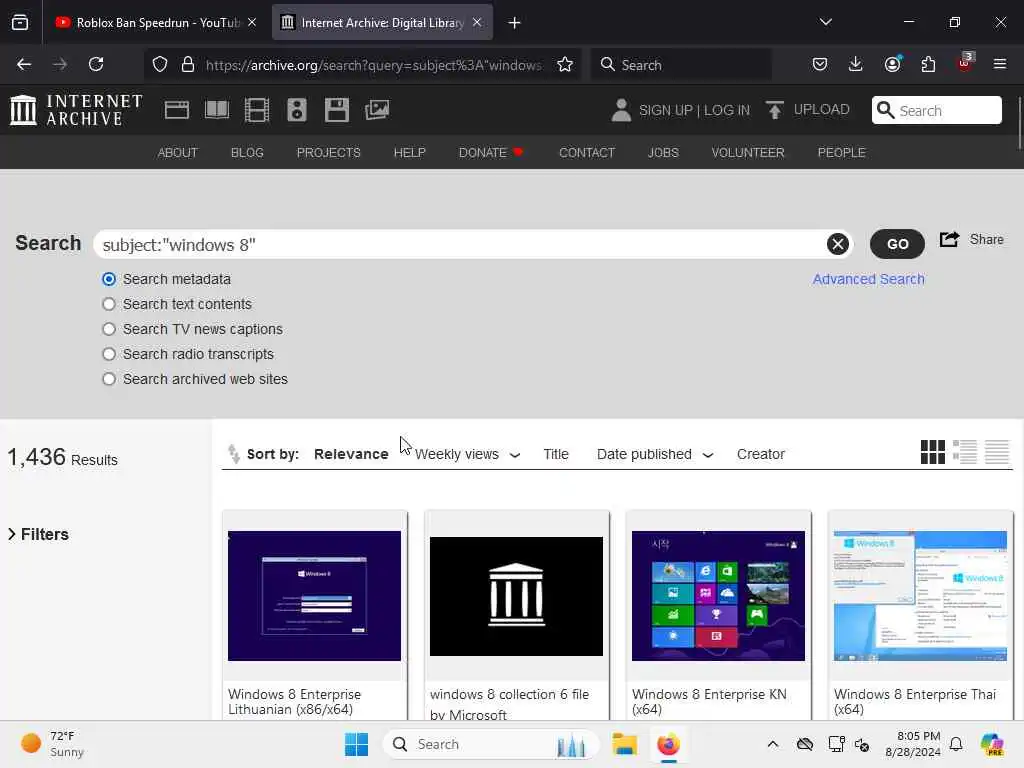Open the PEOPLE menu item

click(841, 152)
